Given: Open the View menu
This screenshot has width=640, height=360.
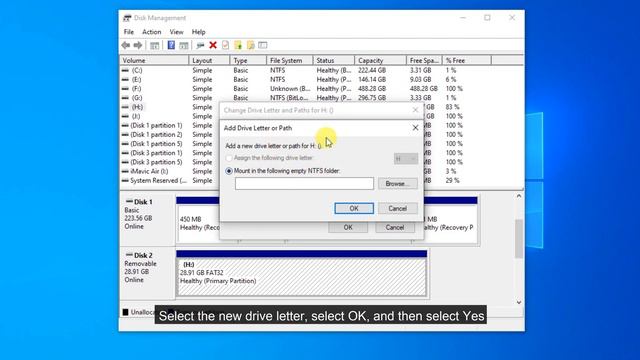Looking at the screenshot, I should tap(176, 32).
